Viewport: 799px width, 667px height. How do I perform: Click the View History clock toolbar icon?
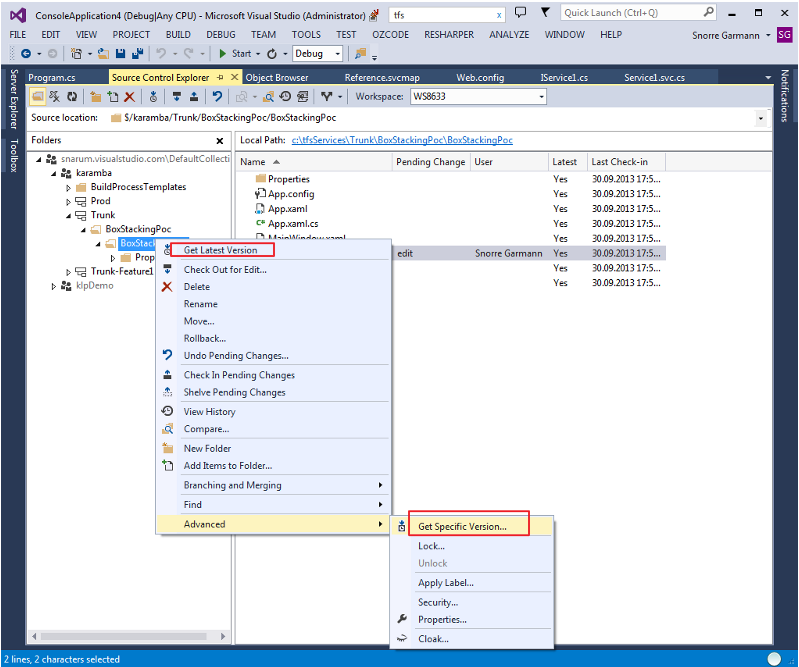click(x=285, y=96)
